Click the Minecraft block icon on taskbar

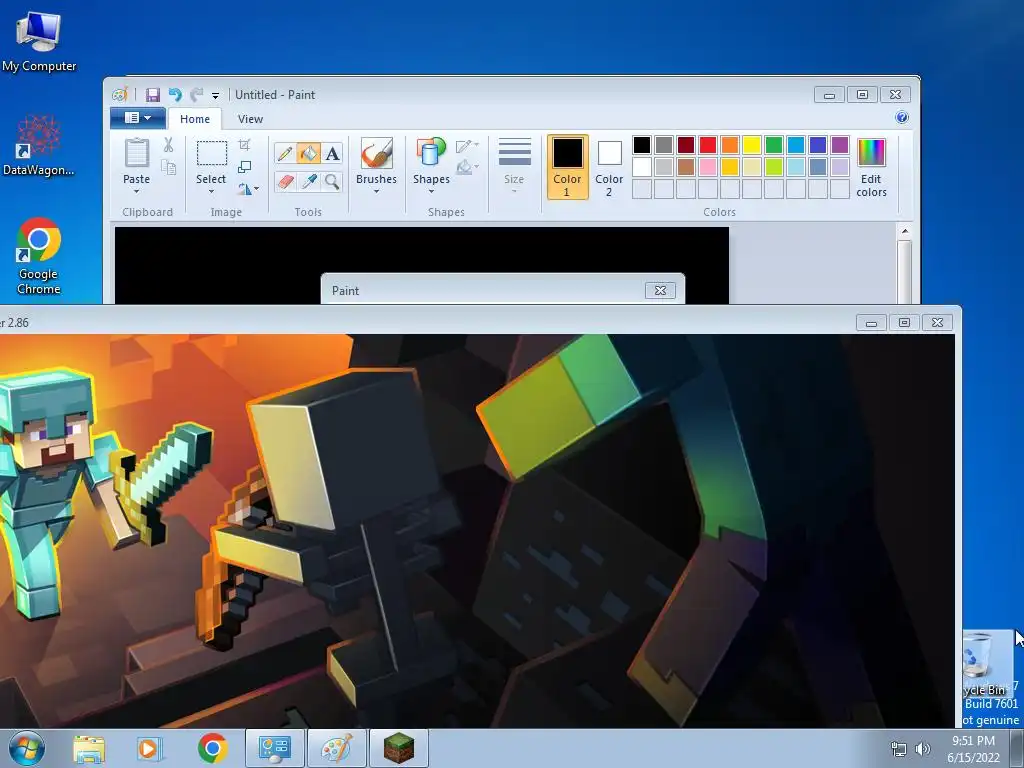398,748
